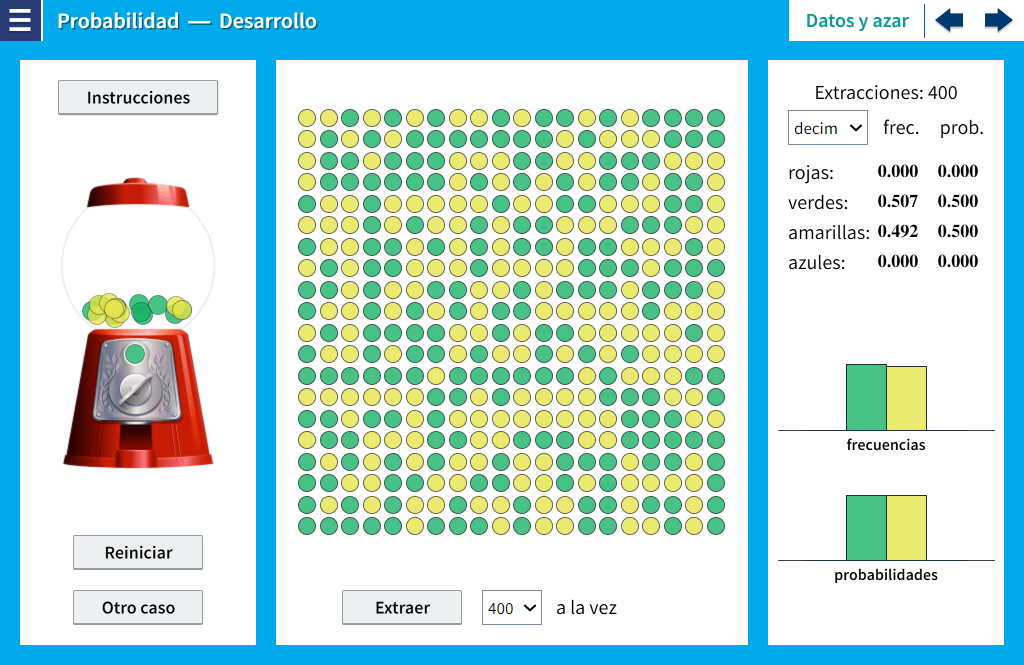Click the gumball machine silver crank
This screenshot has height=665, width=1024.
(x=136, y=388)
